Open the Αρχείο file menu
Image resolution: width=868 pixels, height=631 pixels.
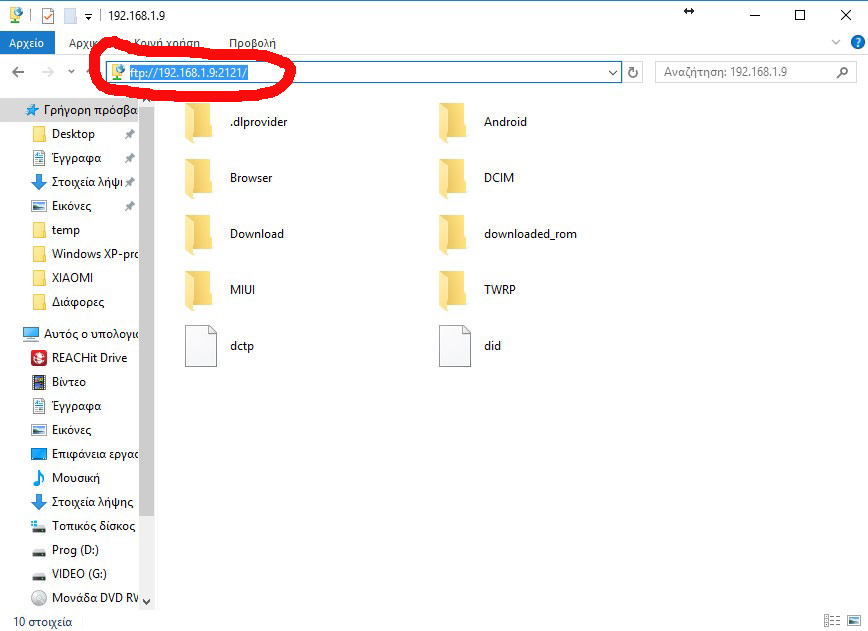click(27, 43)
